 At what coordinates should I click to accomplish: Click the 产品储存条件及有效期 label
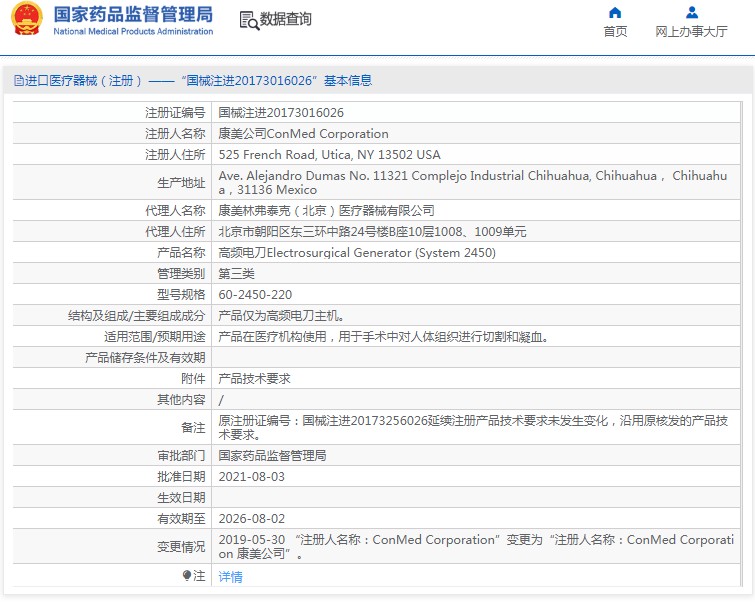pyautogui.click(x=145, y=358)
